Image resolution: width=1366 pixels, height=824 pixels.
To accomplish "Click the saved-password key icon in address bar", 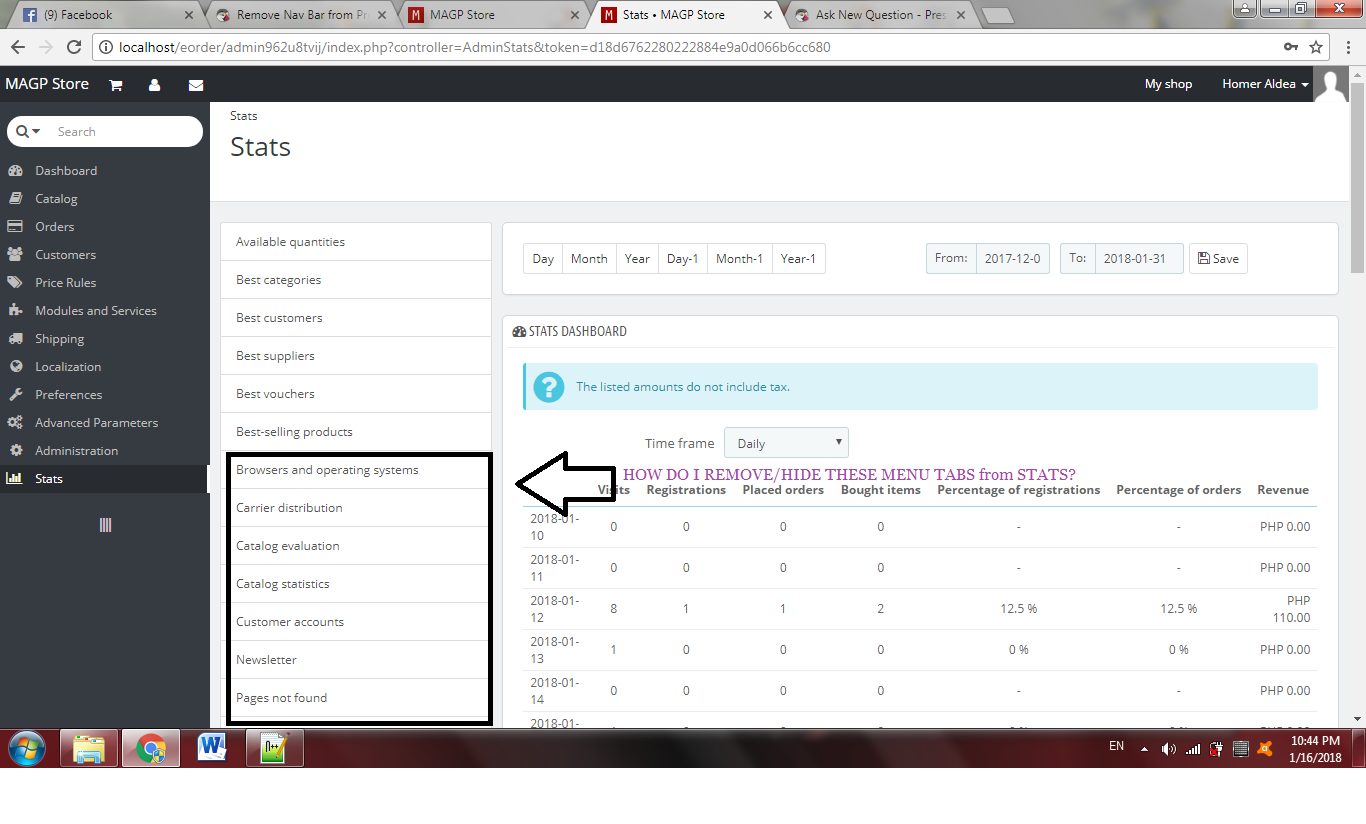I will [x=1292, y=47].
